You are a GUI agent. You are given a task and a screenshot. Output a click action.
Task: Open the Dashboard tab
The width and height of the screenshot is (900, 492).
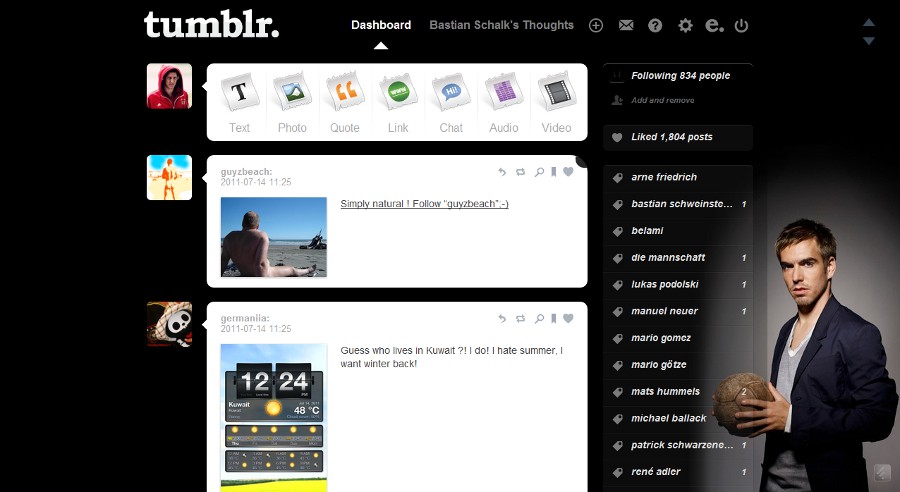(x=381, y=25)
